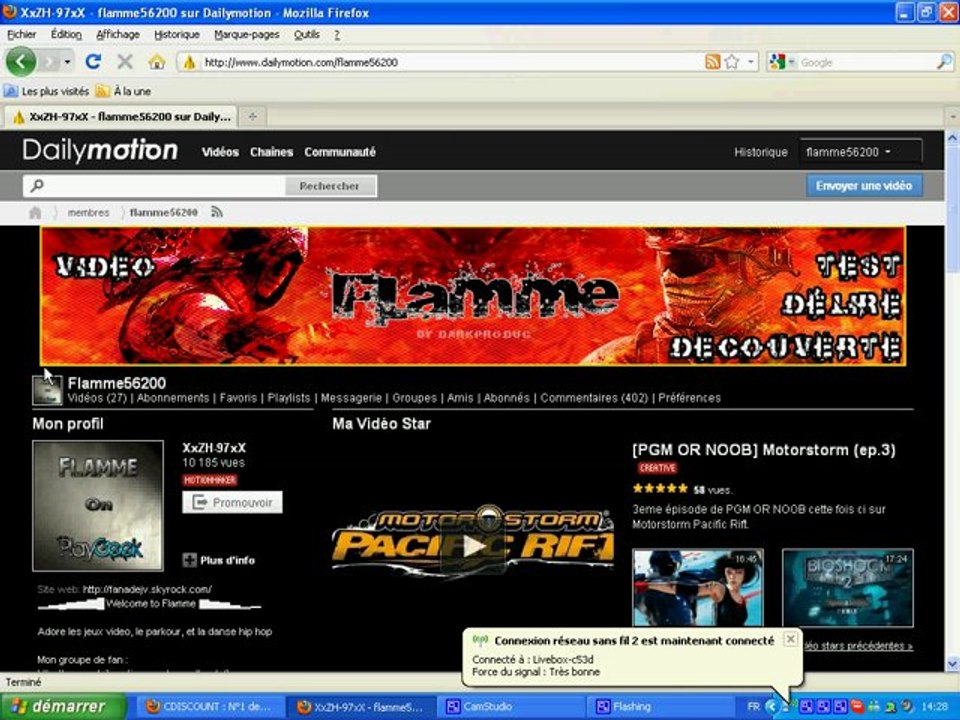Click Les plus visités bookmark
This screenshot has width=960, height=720.
coord(47,91)
